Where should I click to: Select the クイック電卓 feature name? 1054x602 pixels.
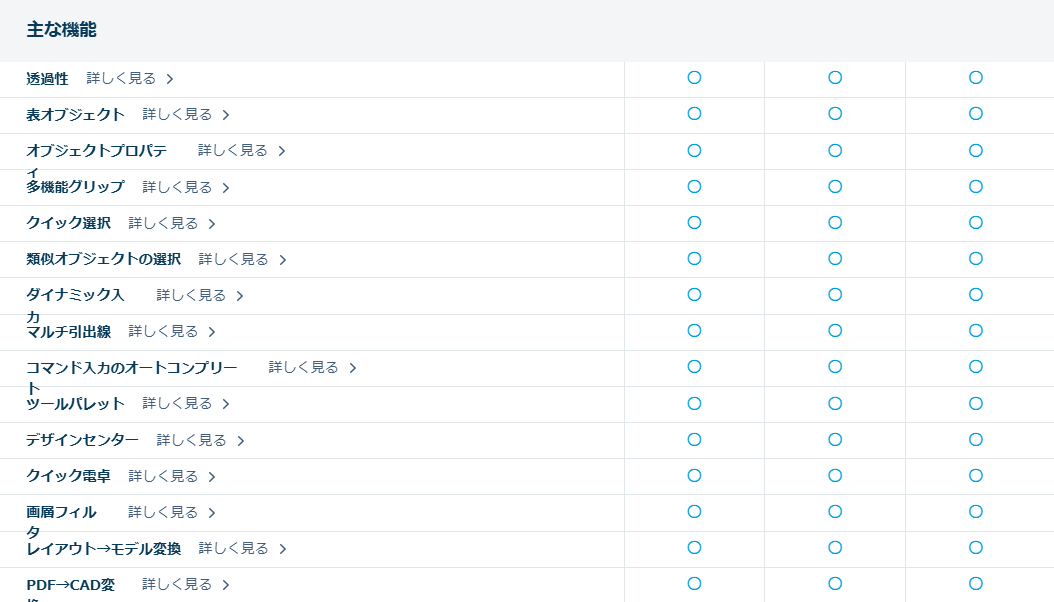68,476
